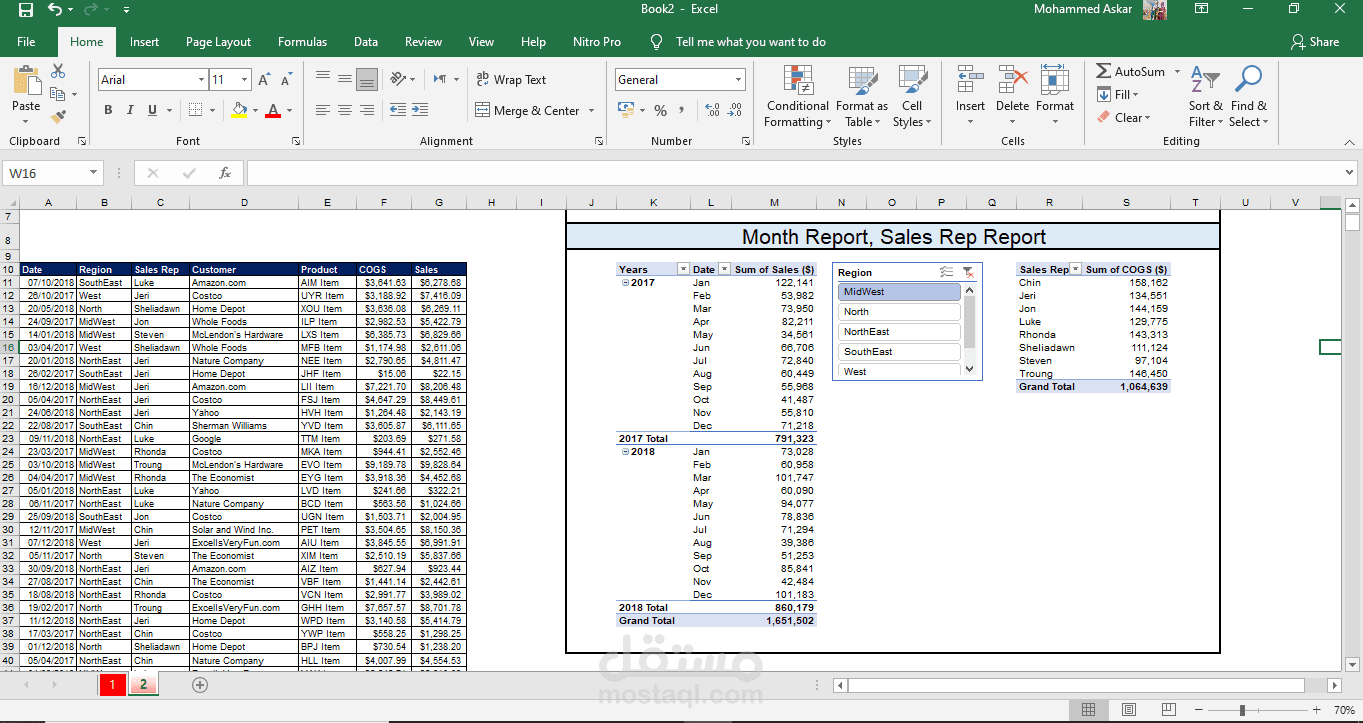
Task: Click the Format Painter brush icon
Action: tap(58, 116)
